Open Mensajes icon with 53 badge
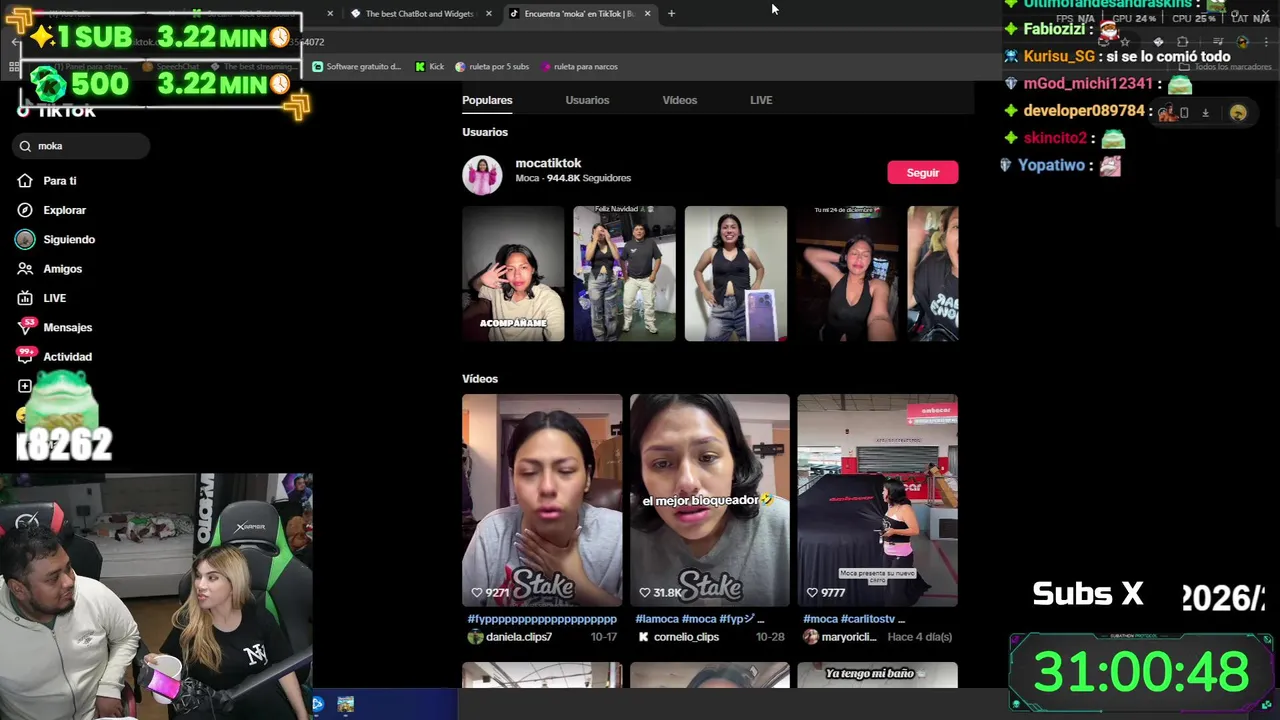 25,327
